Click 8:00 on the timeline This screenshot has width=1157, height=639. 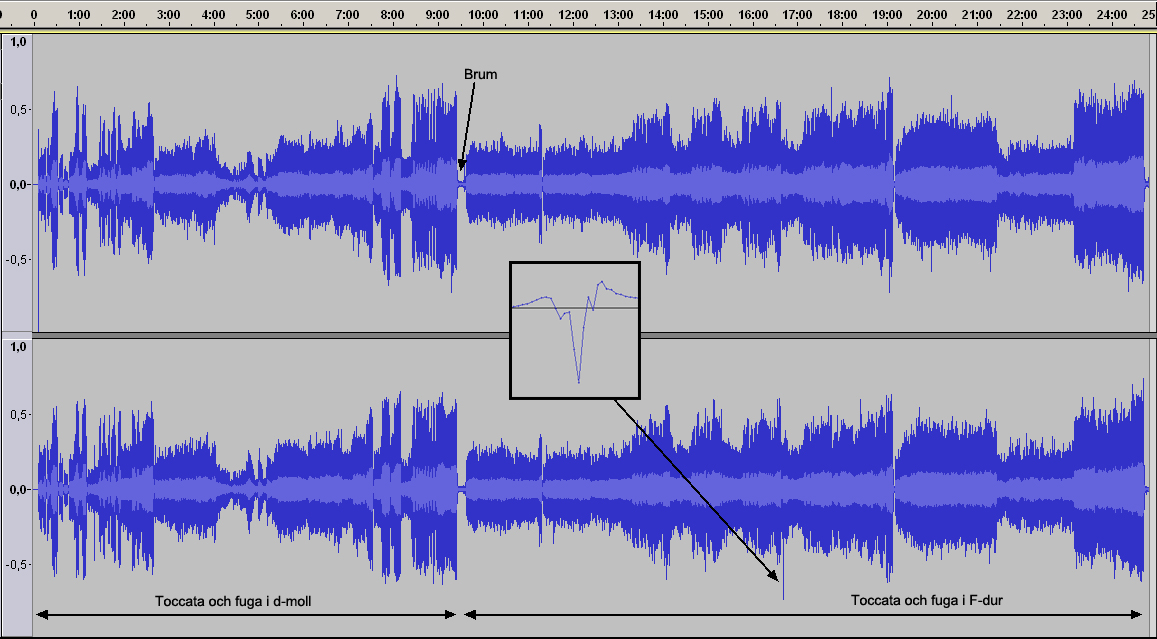393,14
